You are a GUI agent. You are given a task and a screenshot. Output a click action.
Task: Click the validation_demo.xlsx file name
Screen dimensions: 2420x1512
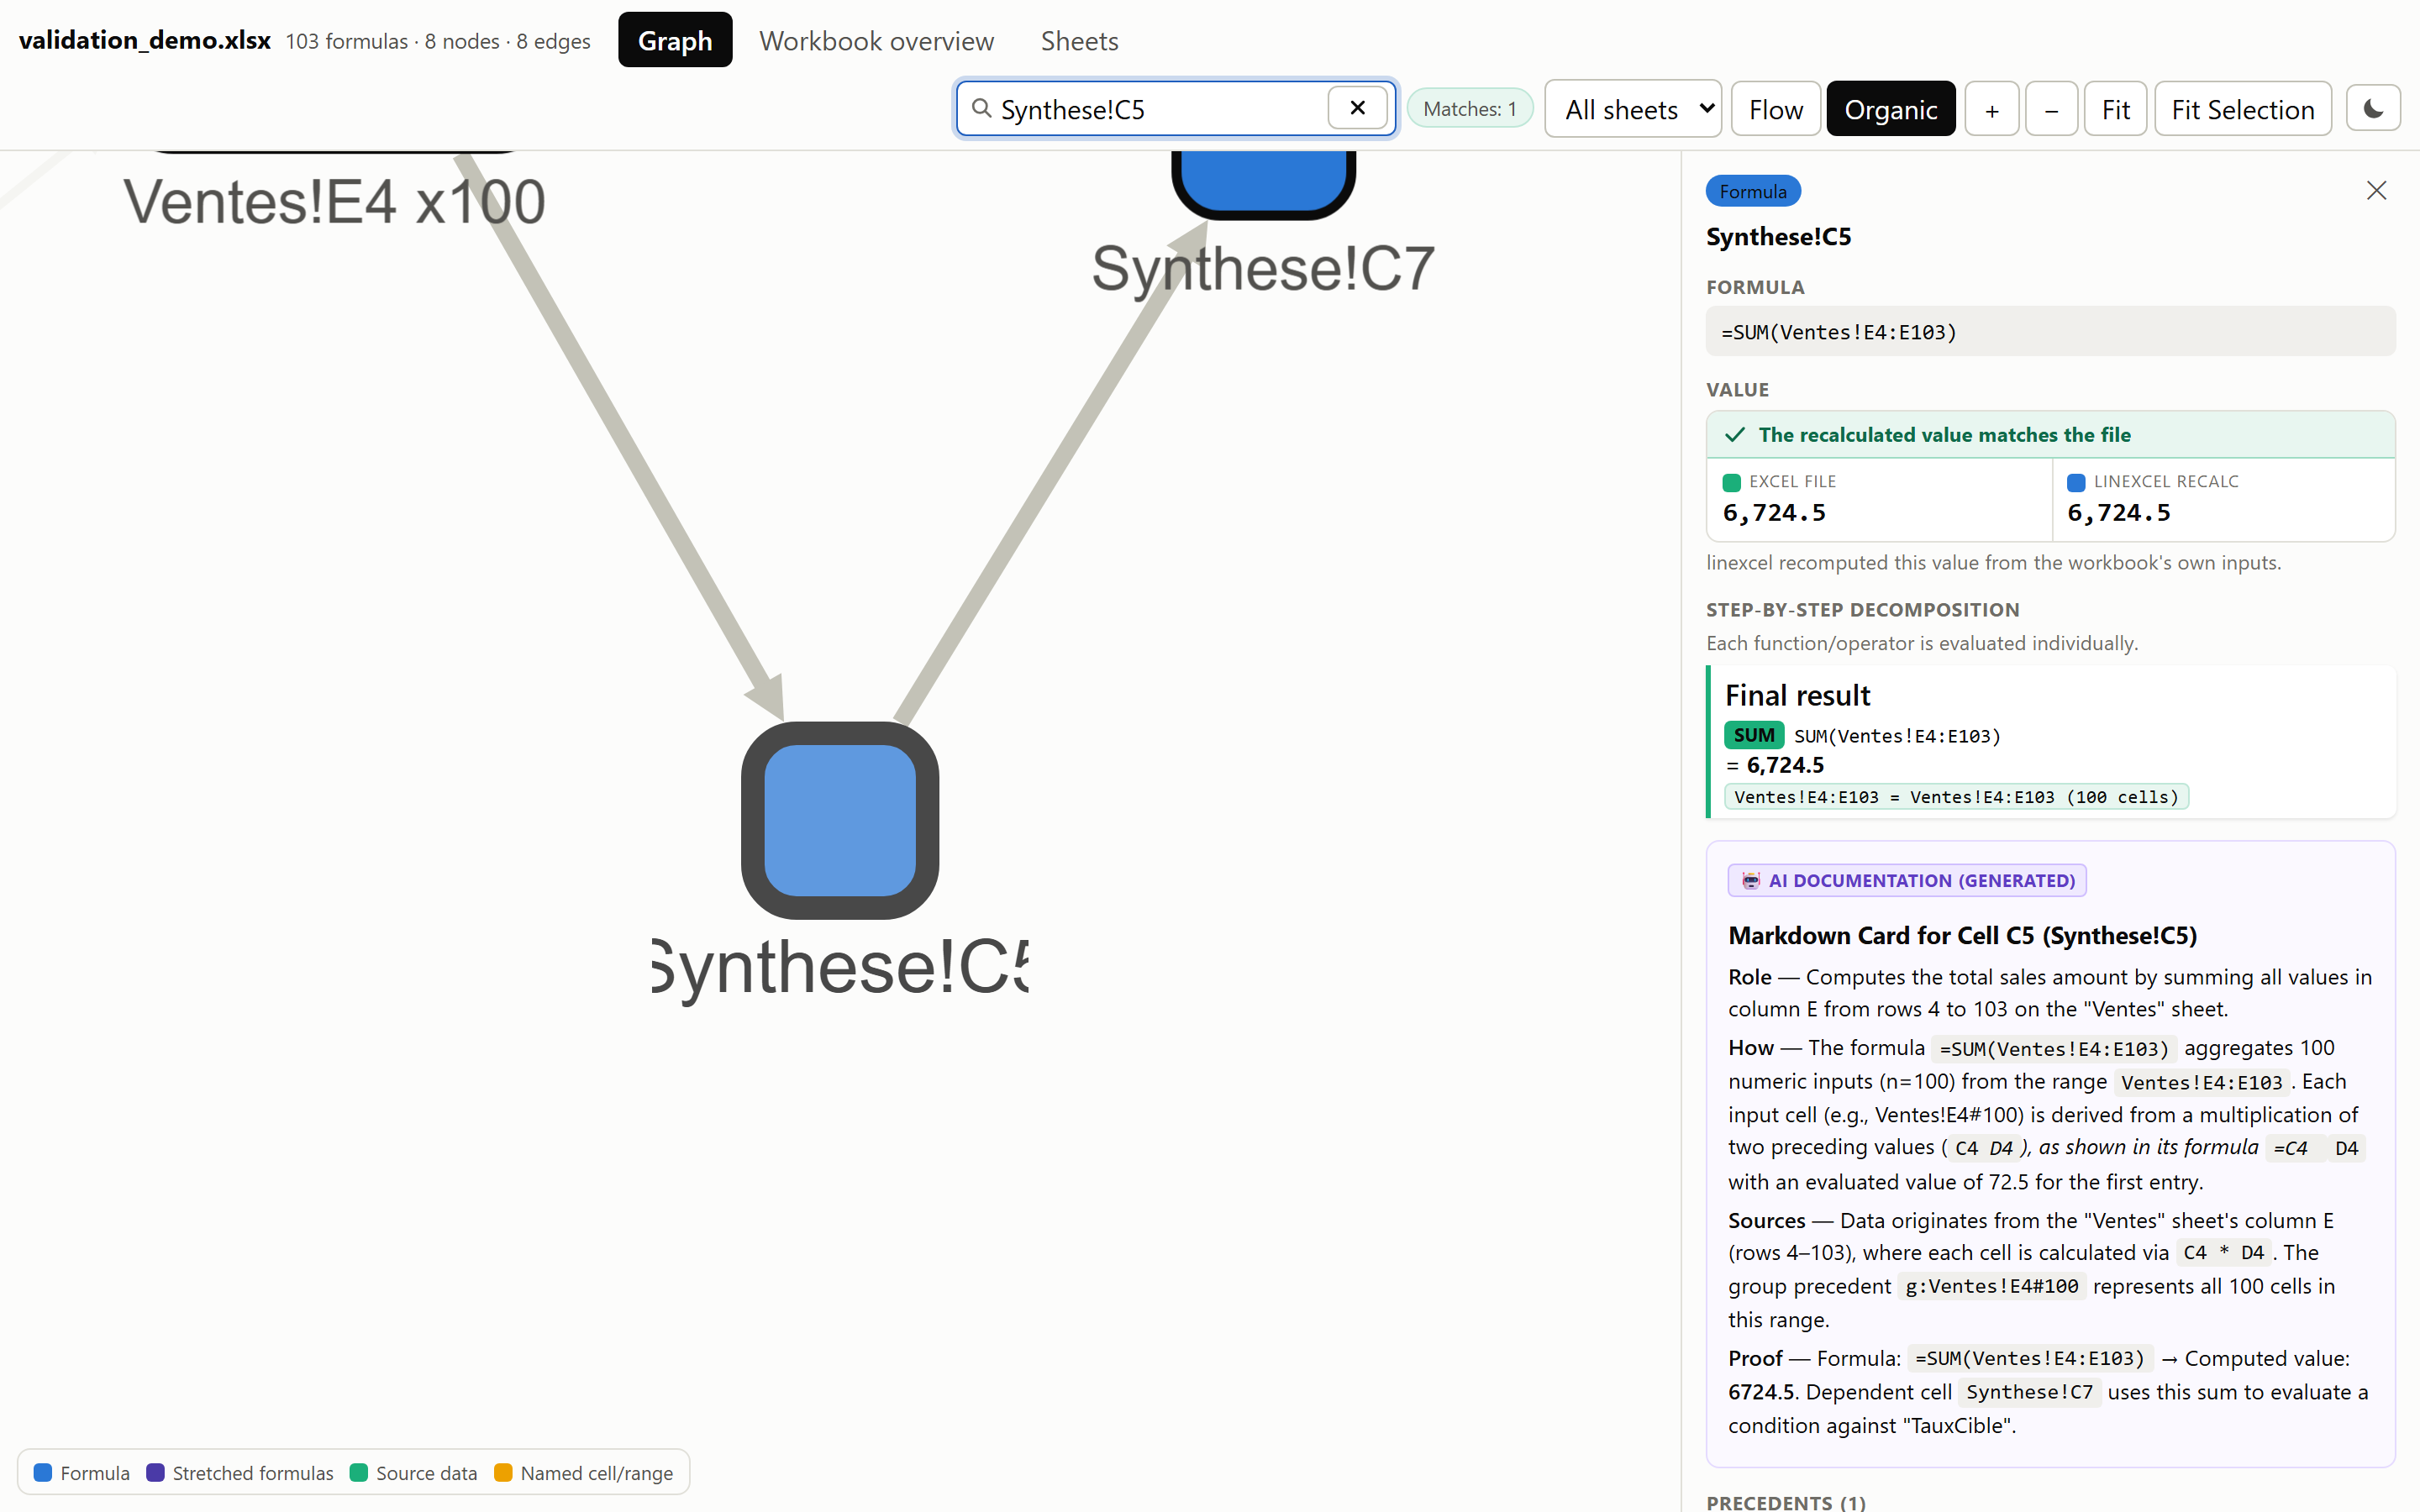(x=145, y=40)
